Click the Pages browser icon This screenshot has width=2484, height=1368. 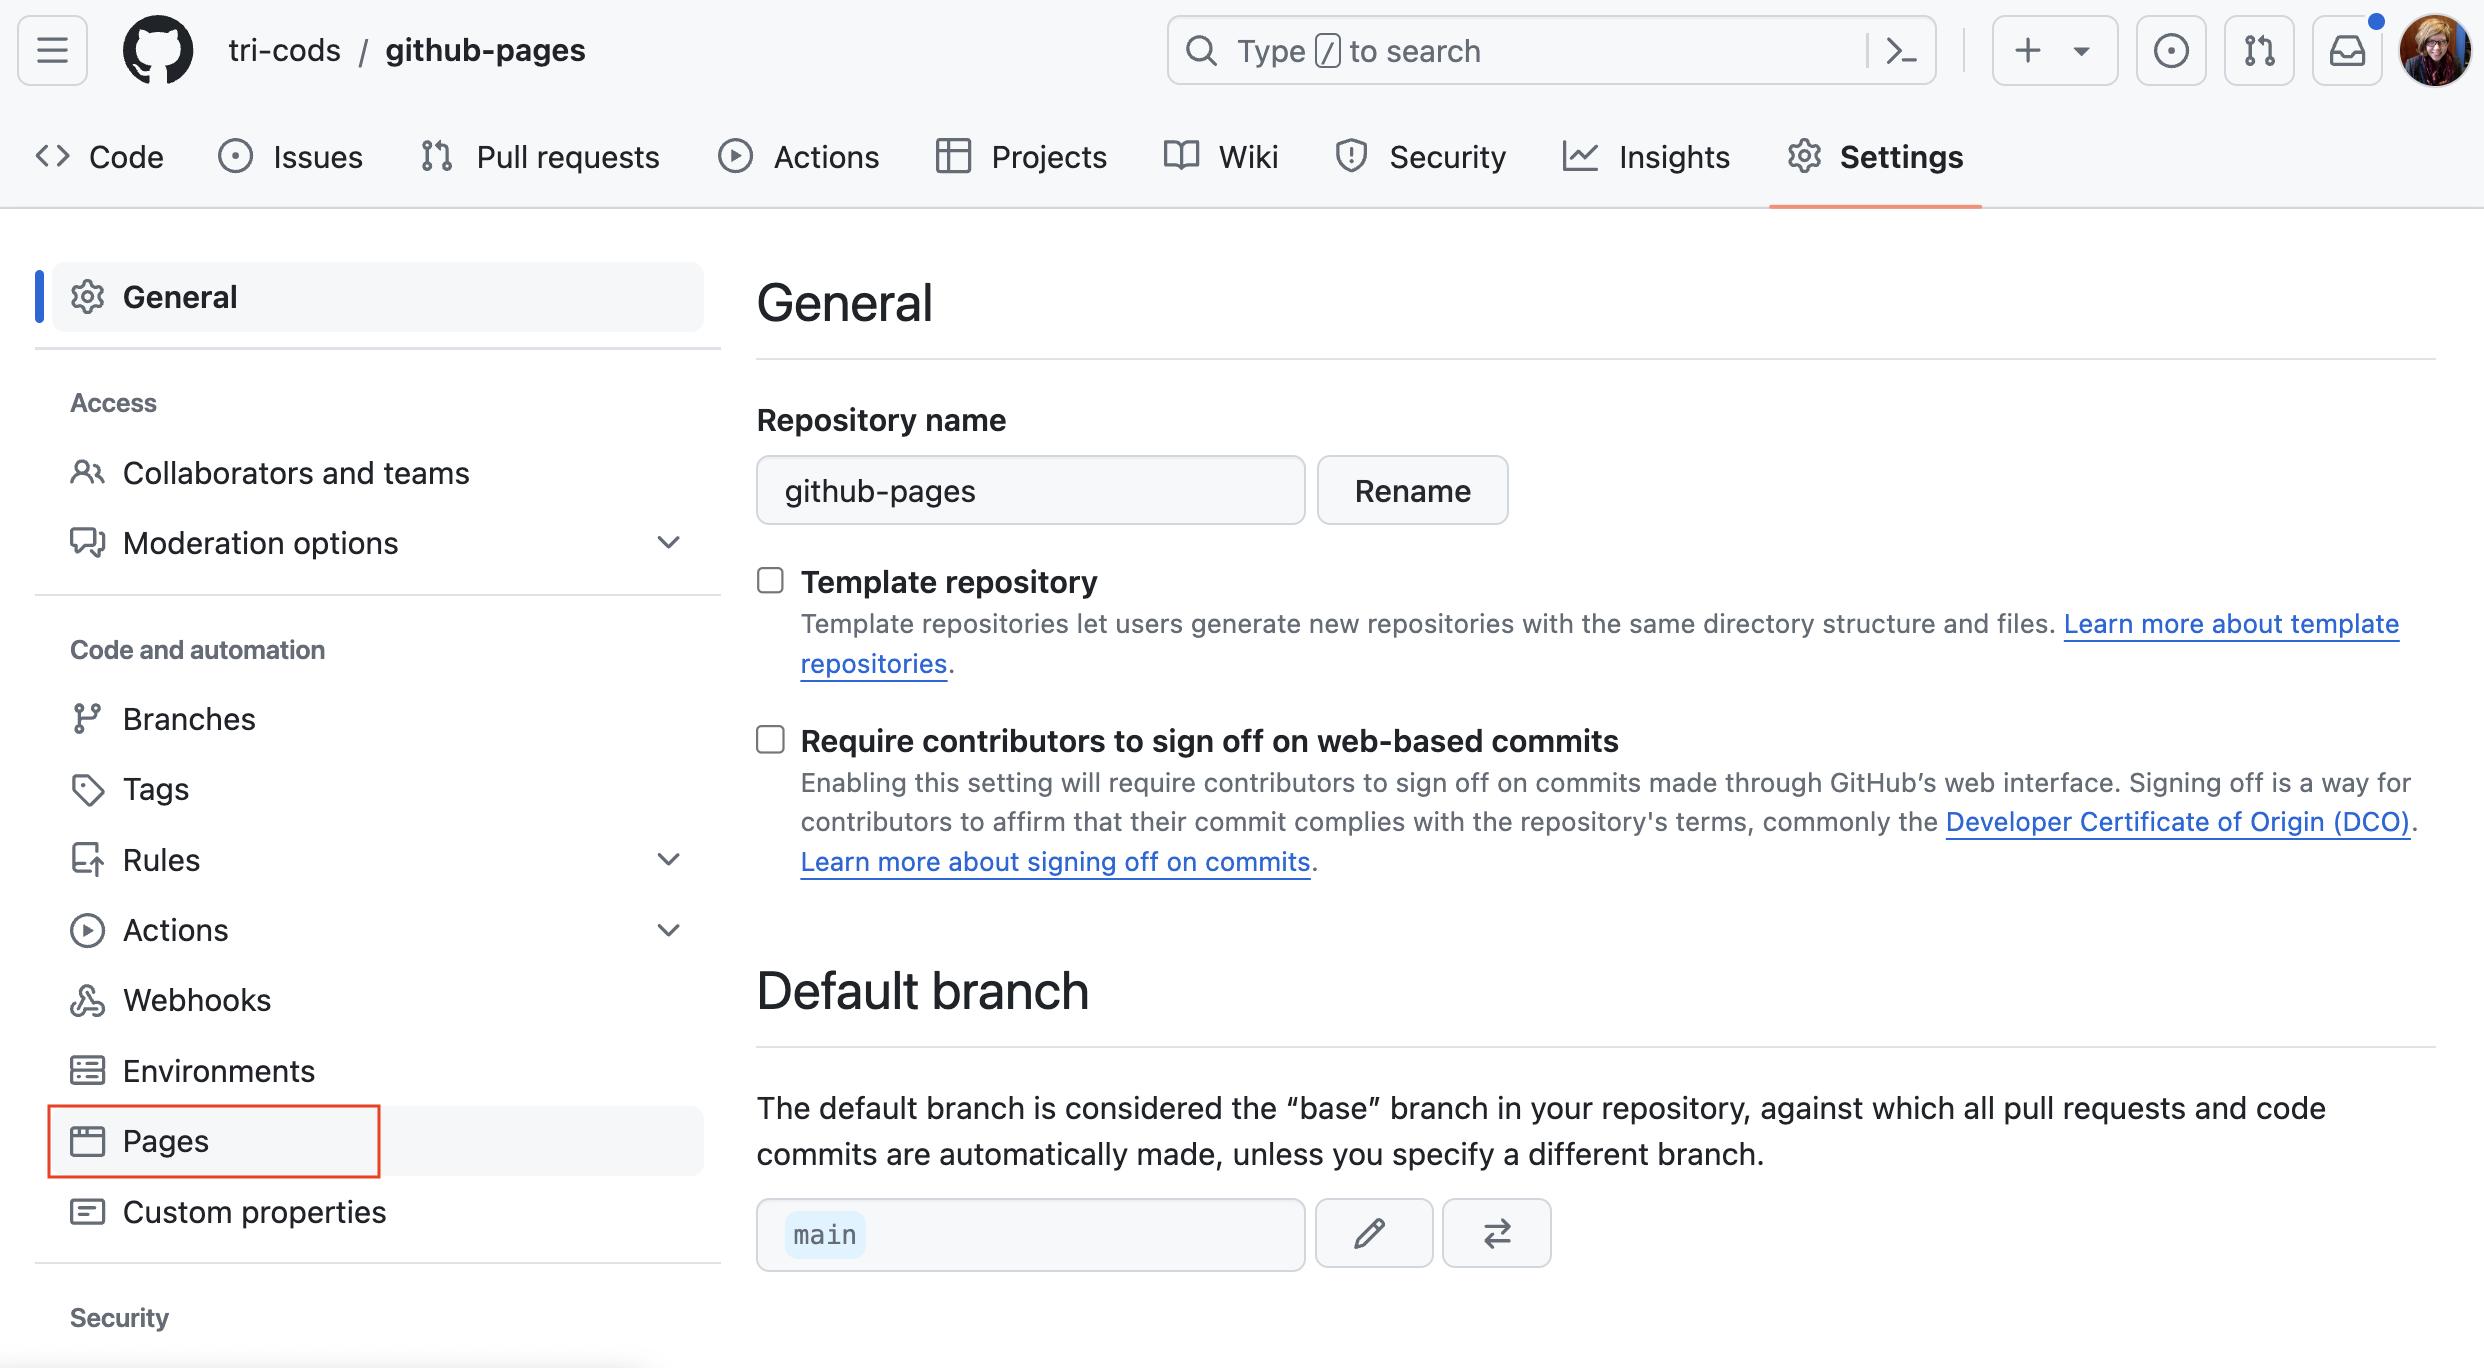coord(87,1141)
